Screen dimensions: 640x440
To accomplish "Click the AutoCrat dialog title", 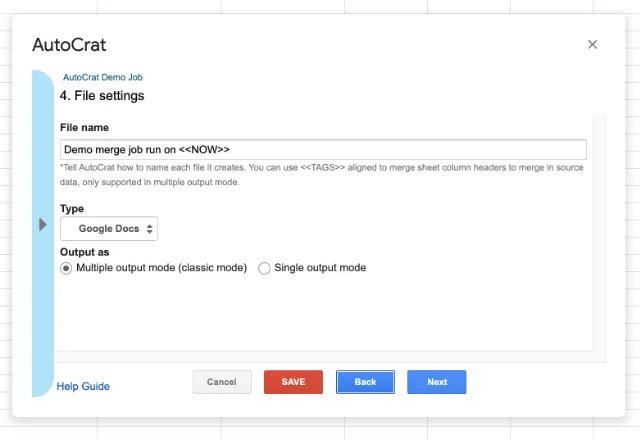I will coord(69,45).
